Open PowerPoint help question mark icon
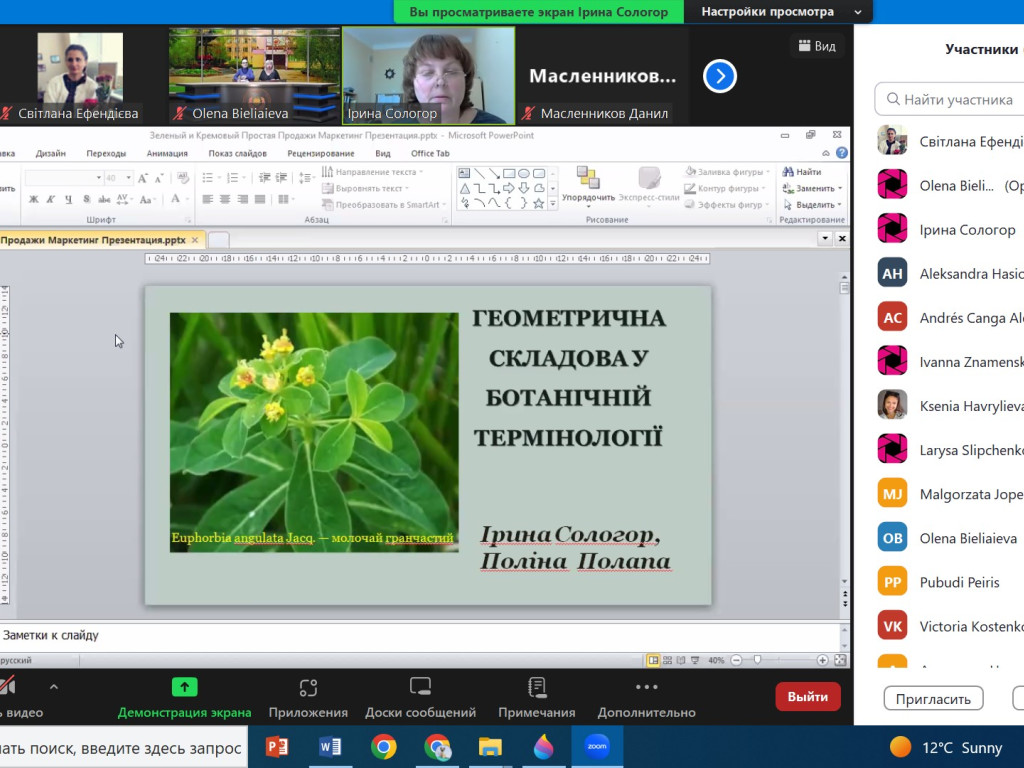 point(842,153)
